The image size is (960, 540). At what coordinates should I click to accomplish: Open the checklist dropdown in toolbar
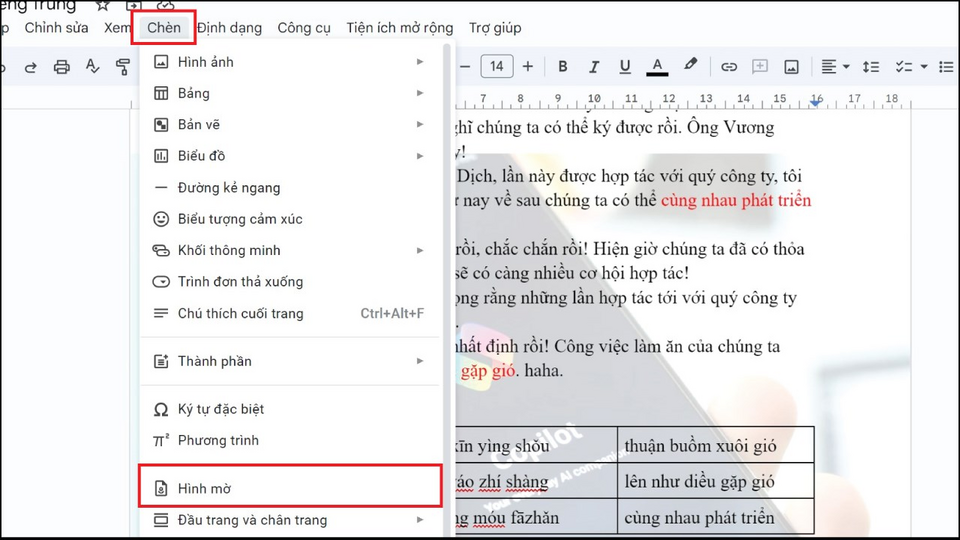point(910,67)
